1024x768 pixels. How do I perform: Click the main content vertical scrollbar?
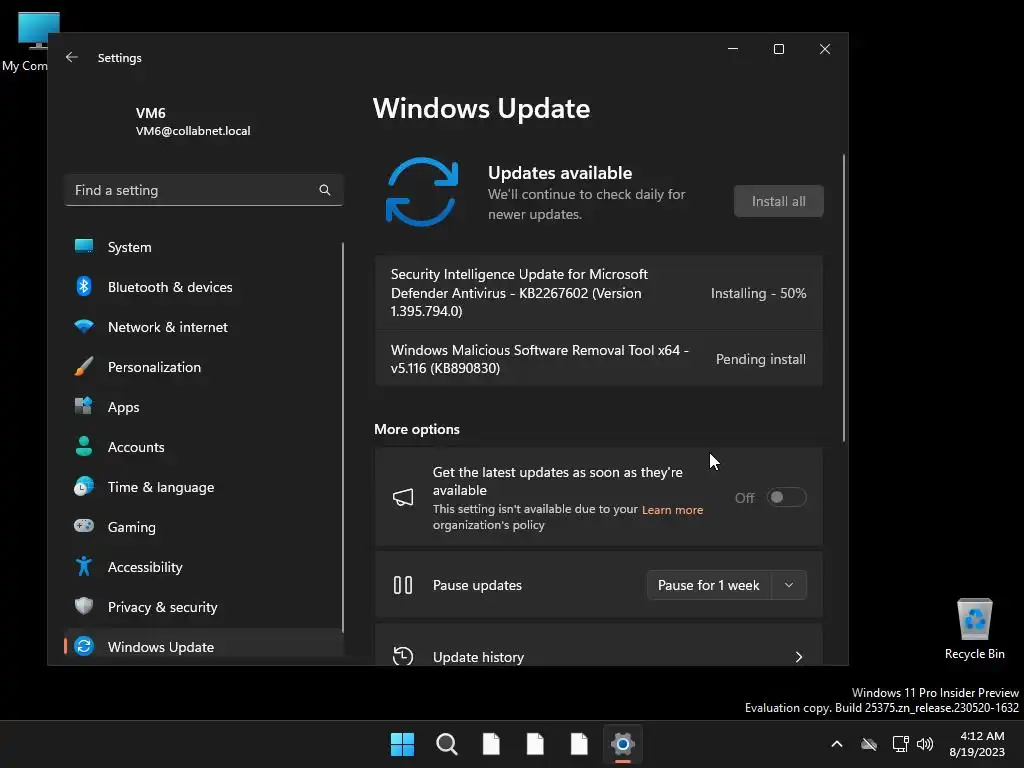pos(844,298)
